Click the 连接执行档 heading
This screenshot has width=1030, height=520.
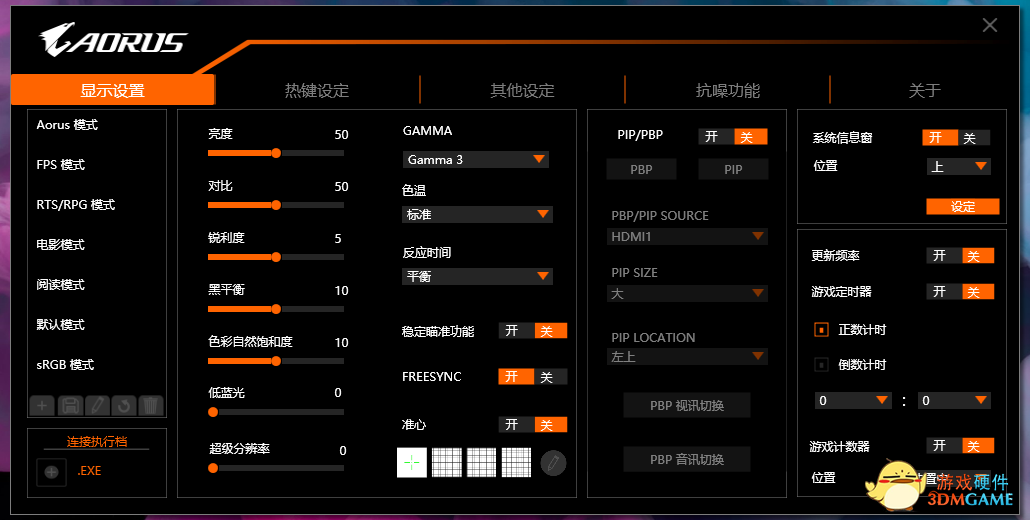[97, 441]
